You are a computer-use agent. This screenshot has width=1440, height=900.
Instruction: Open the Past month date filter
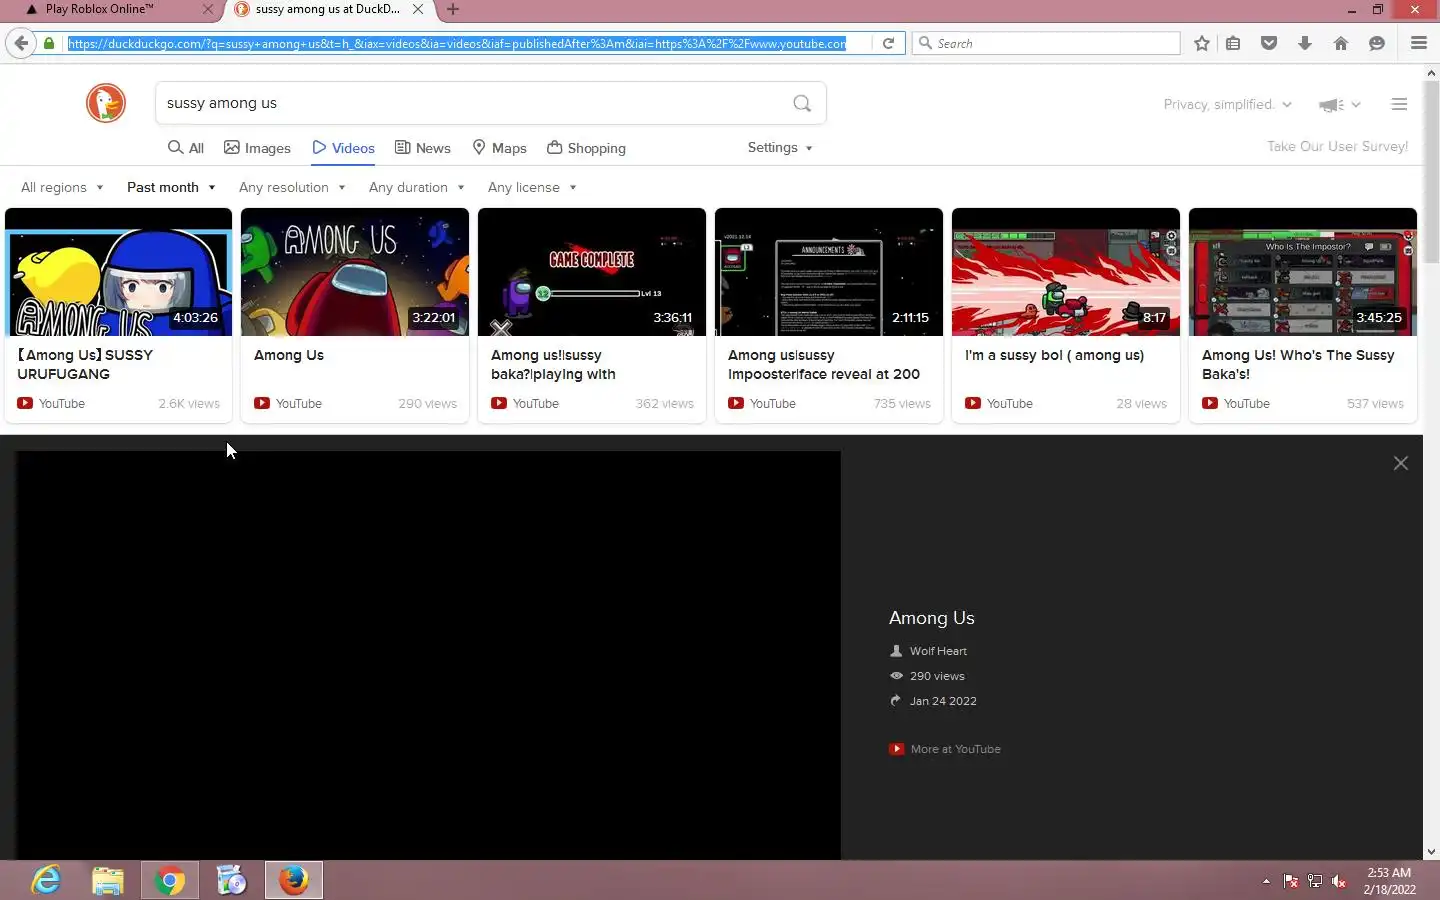pos(171,187)
